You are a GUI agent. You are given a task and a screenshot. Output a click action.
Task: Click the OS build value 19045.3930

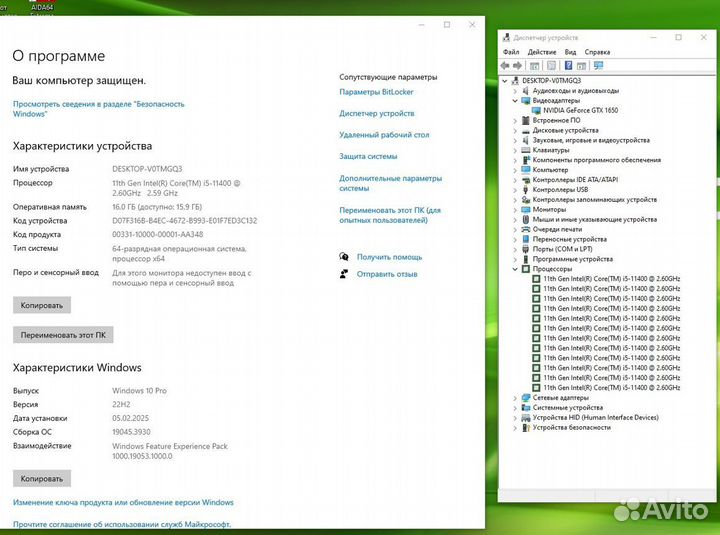(131, 432)
